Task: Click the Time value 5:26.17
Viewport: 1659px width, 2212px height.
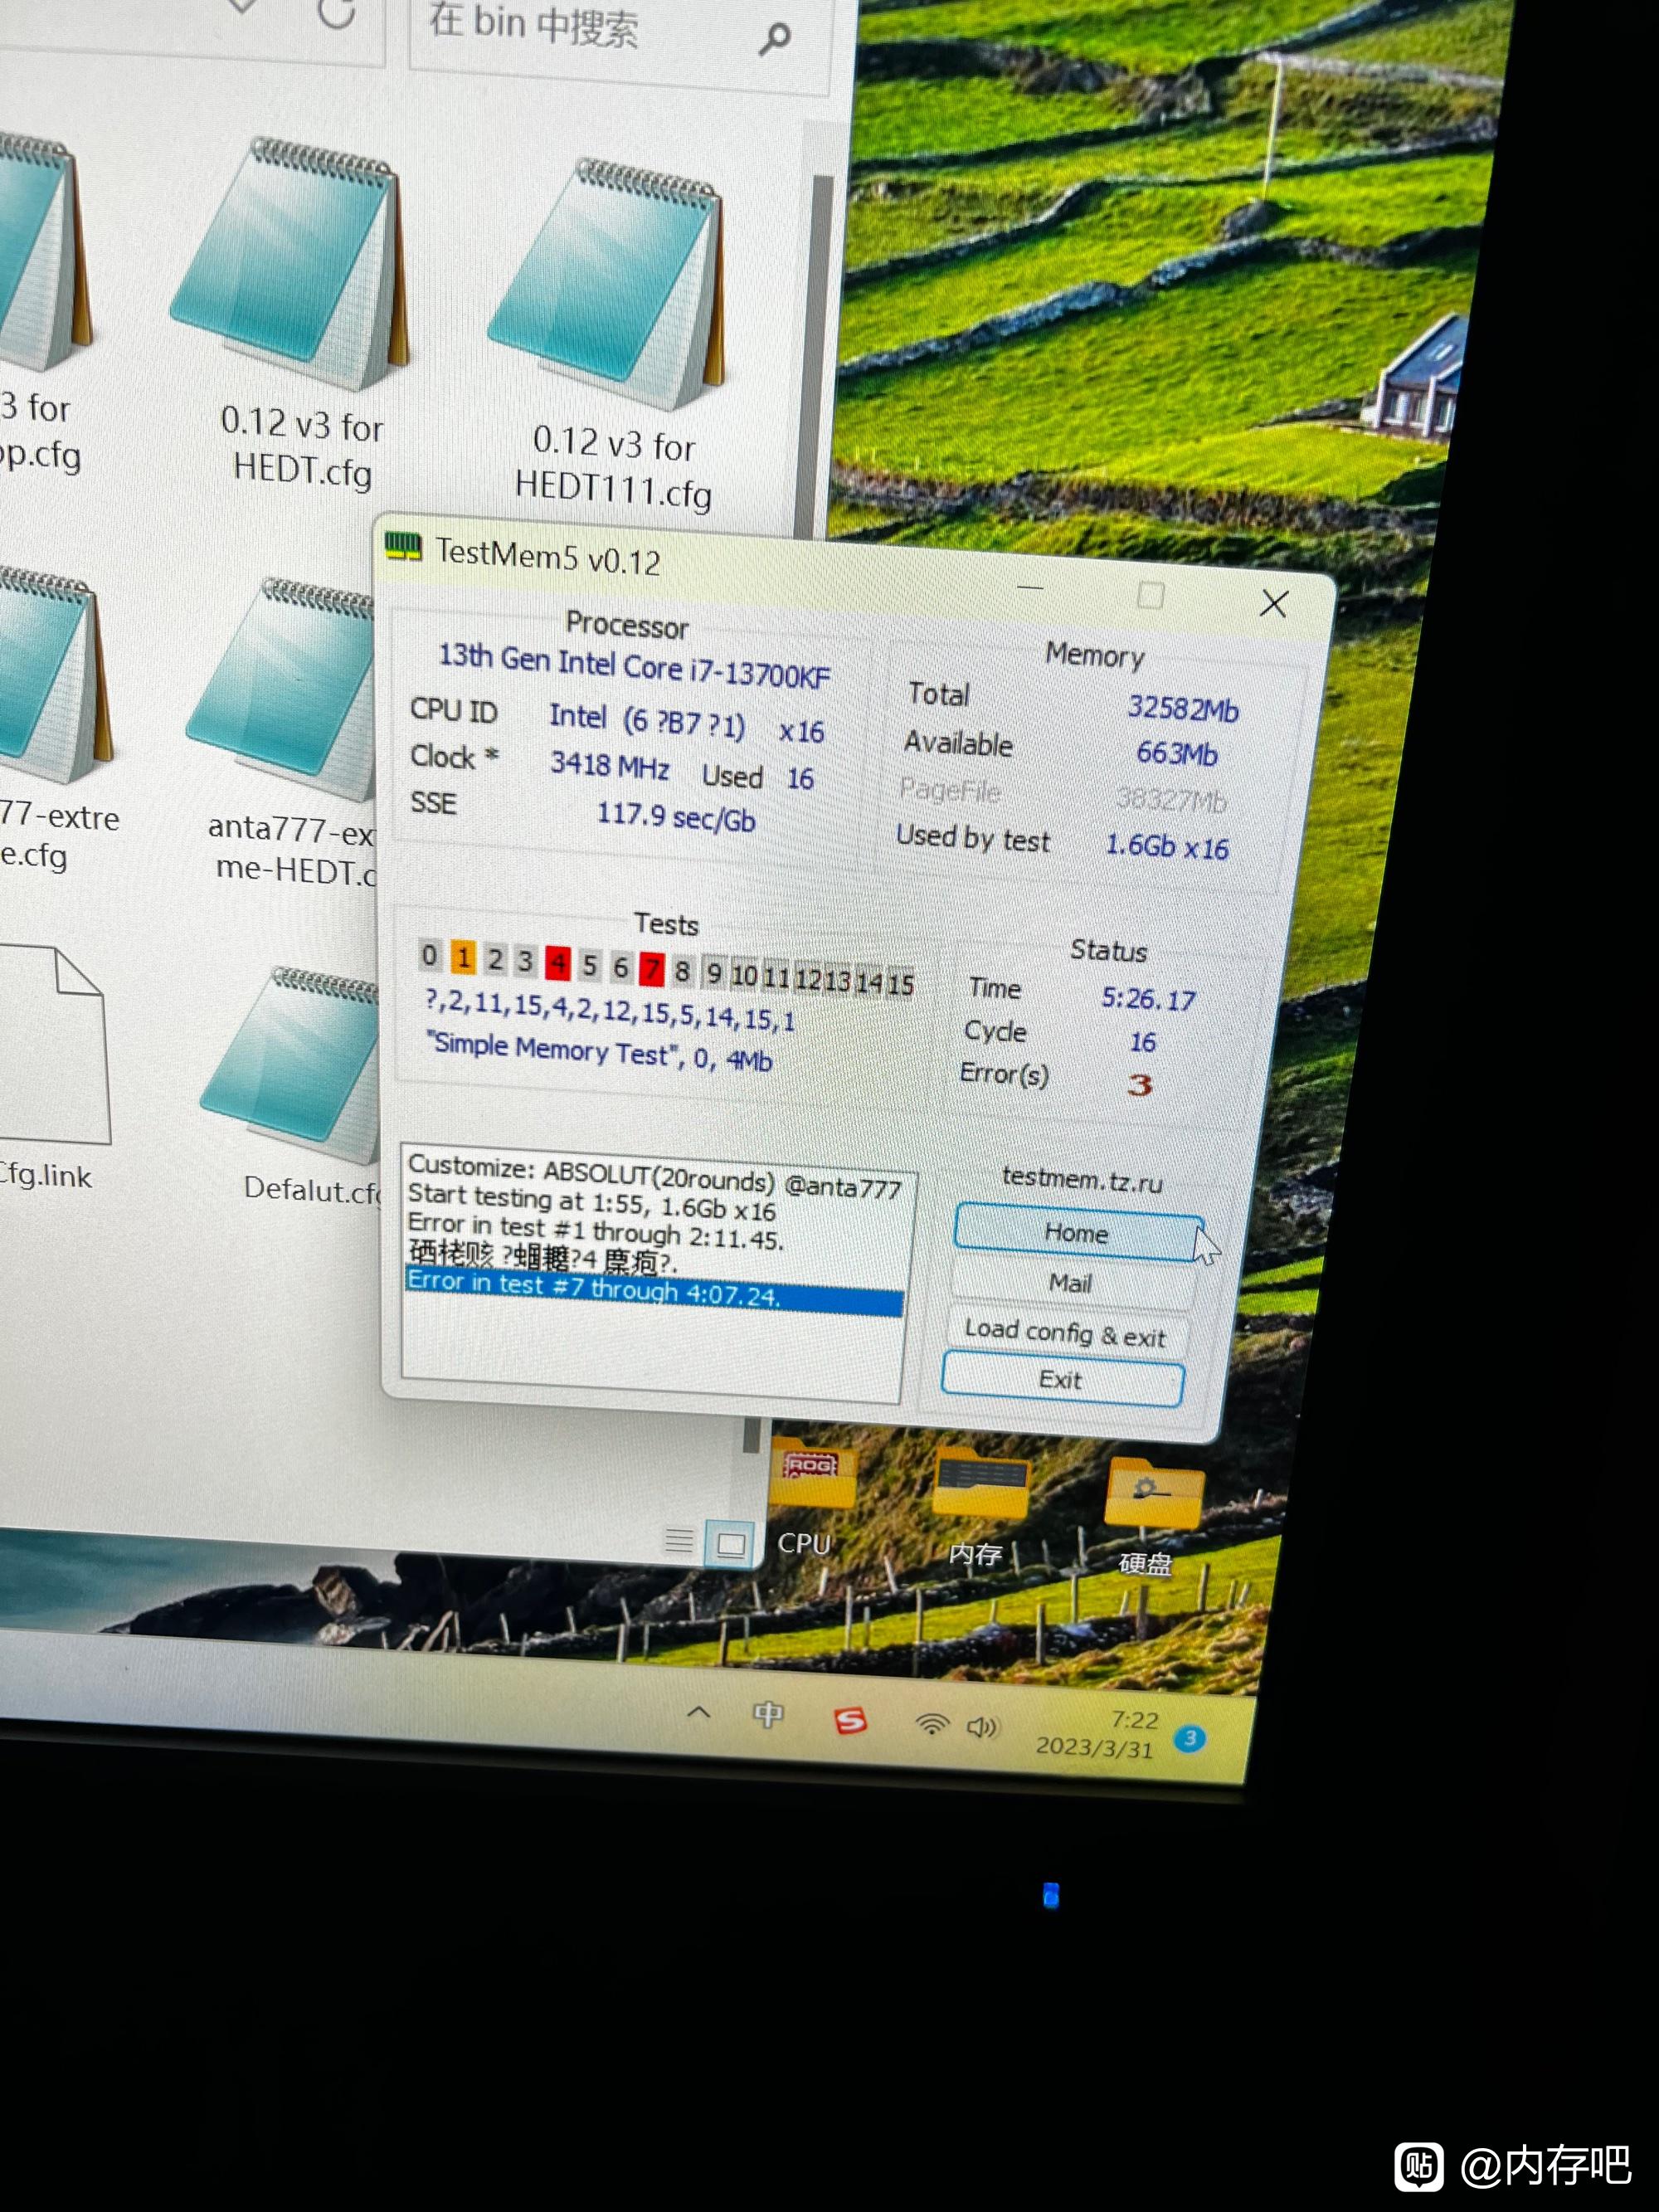Action: (x=1148, y=998)
